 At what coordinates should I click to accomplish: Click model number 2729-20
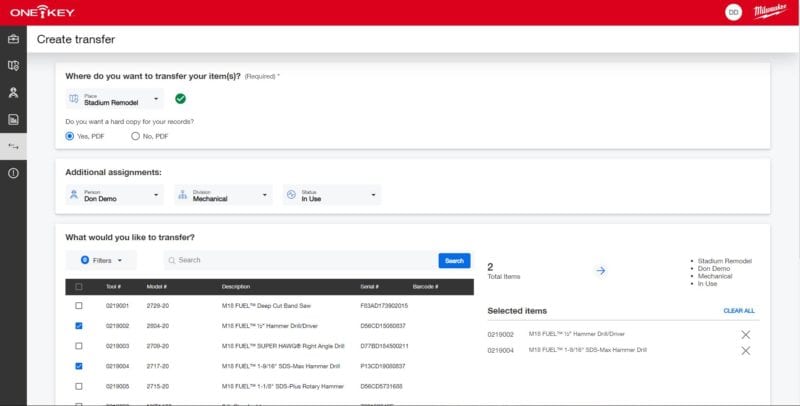(158, 306)
